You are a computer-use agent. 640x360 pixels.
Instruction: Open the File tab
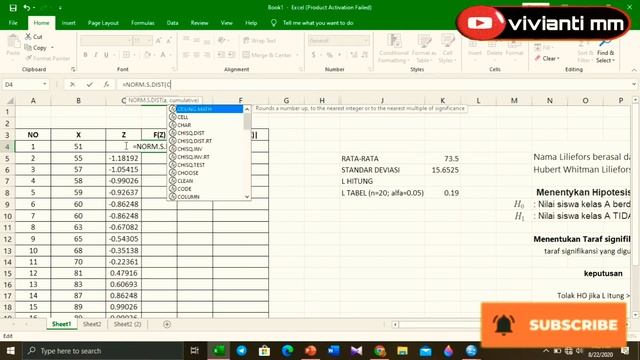[x=13, y=23]
